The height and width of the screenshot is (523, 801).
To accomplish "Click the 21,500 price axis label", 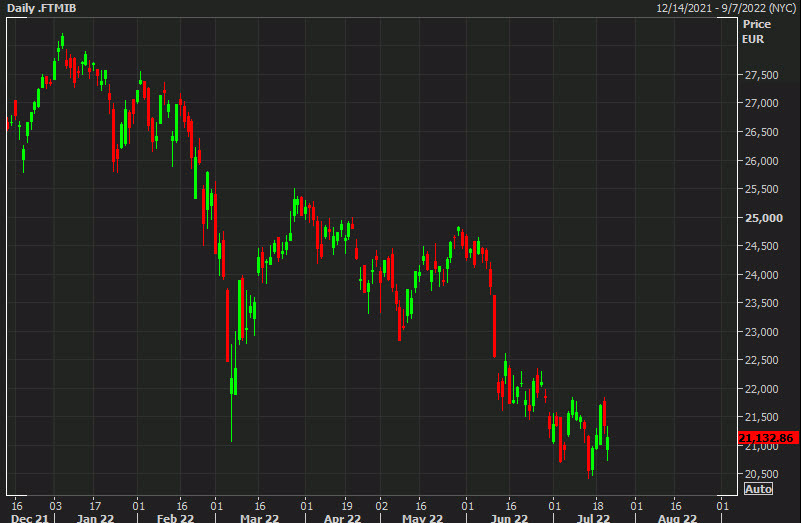I will 761,417.
